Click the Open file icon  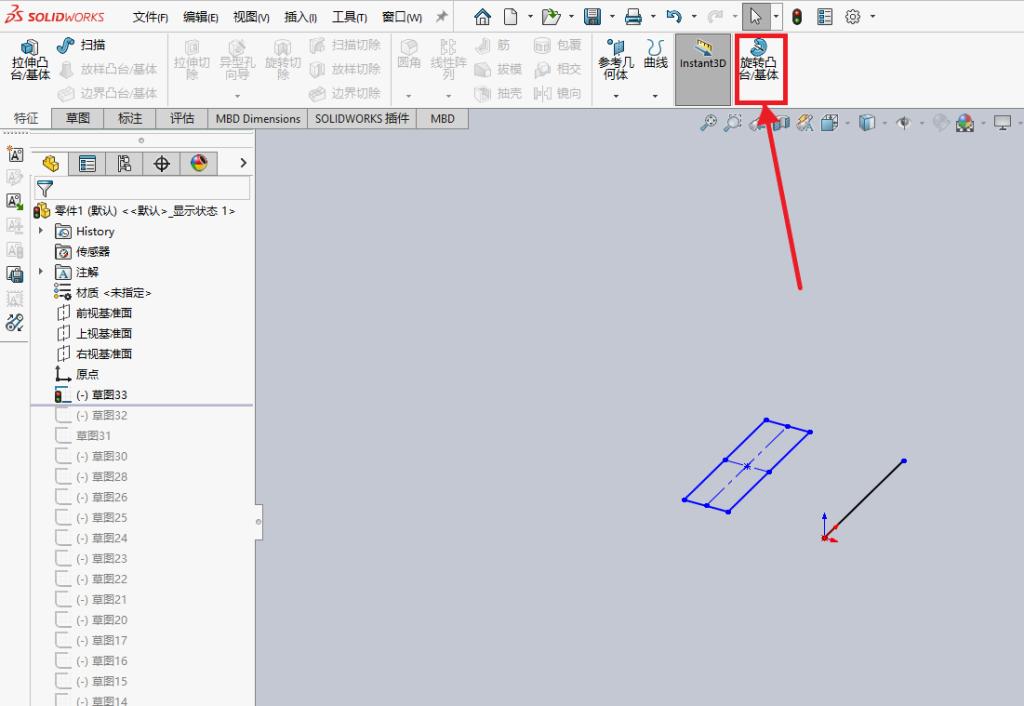pyautogui.click(x=551, y=16)
